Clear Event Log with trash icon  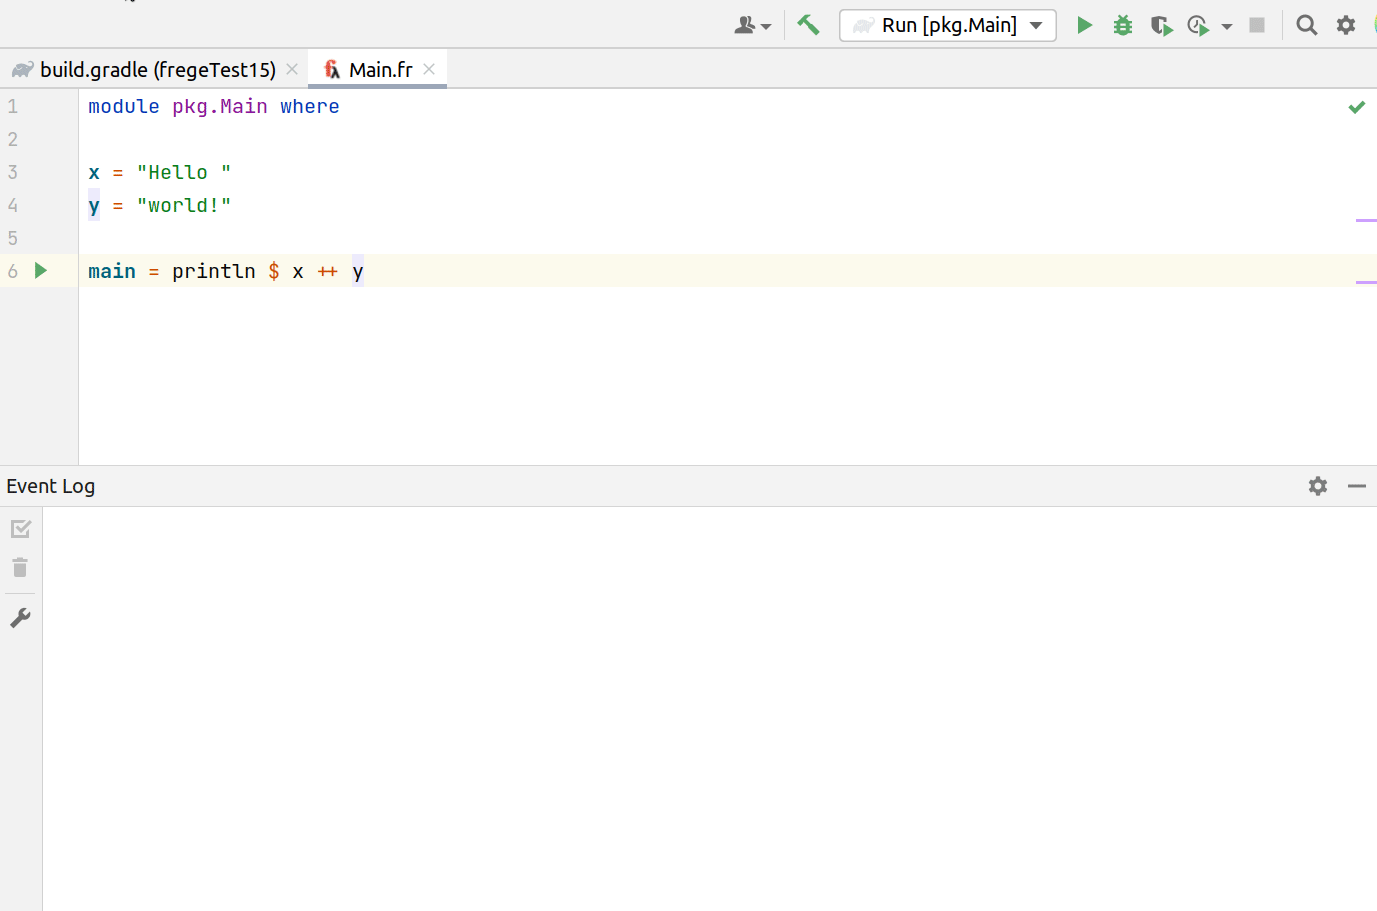(x=20, y=568)
